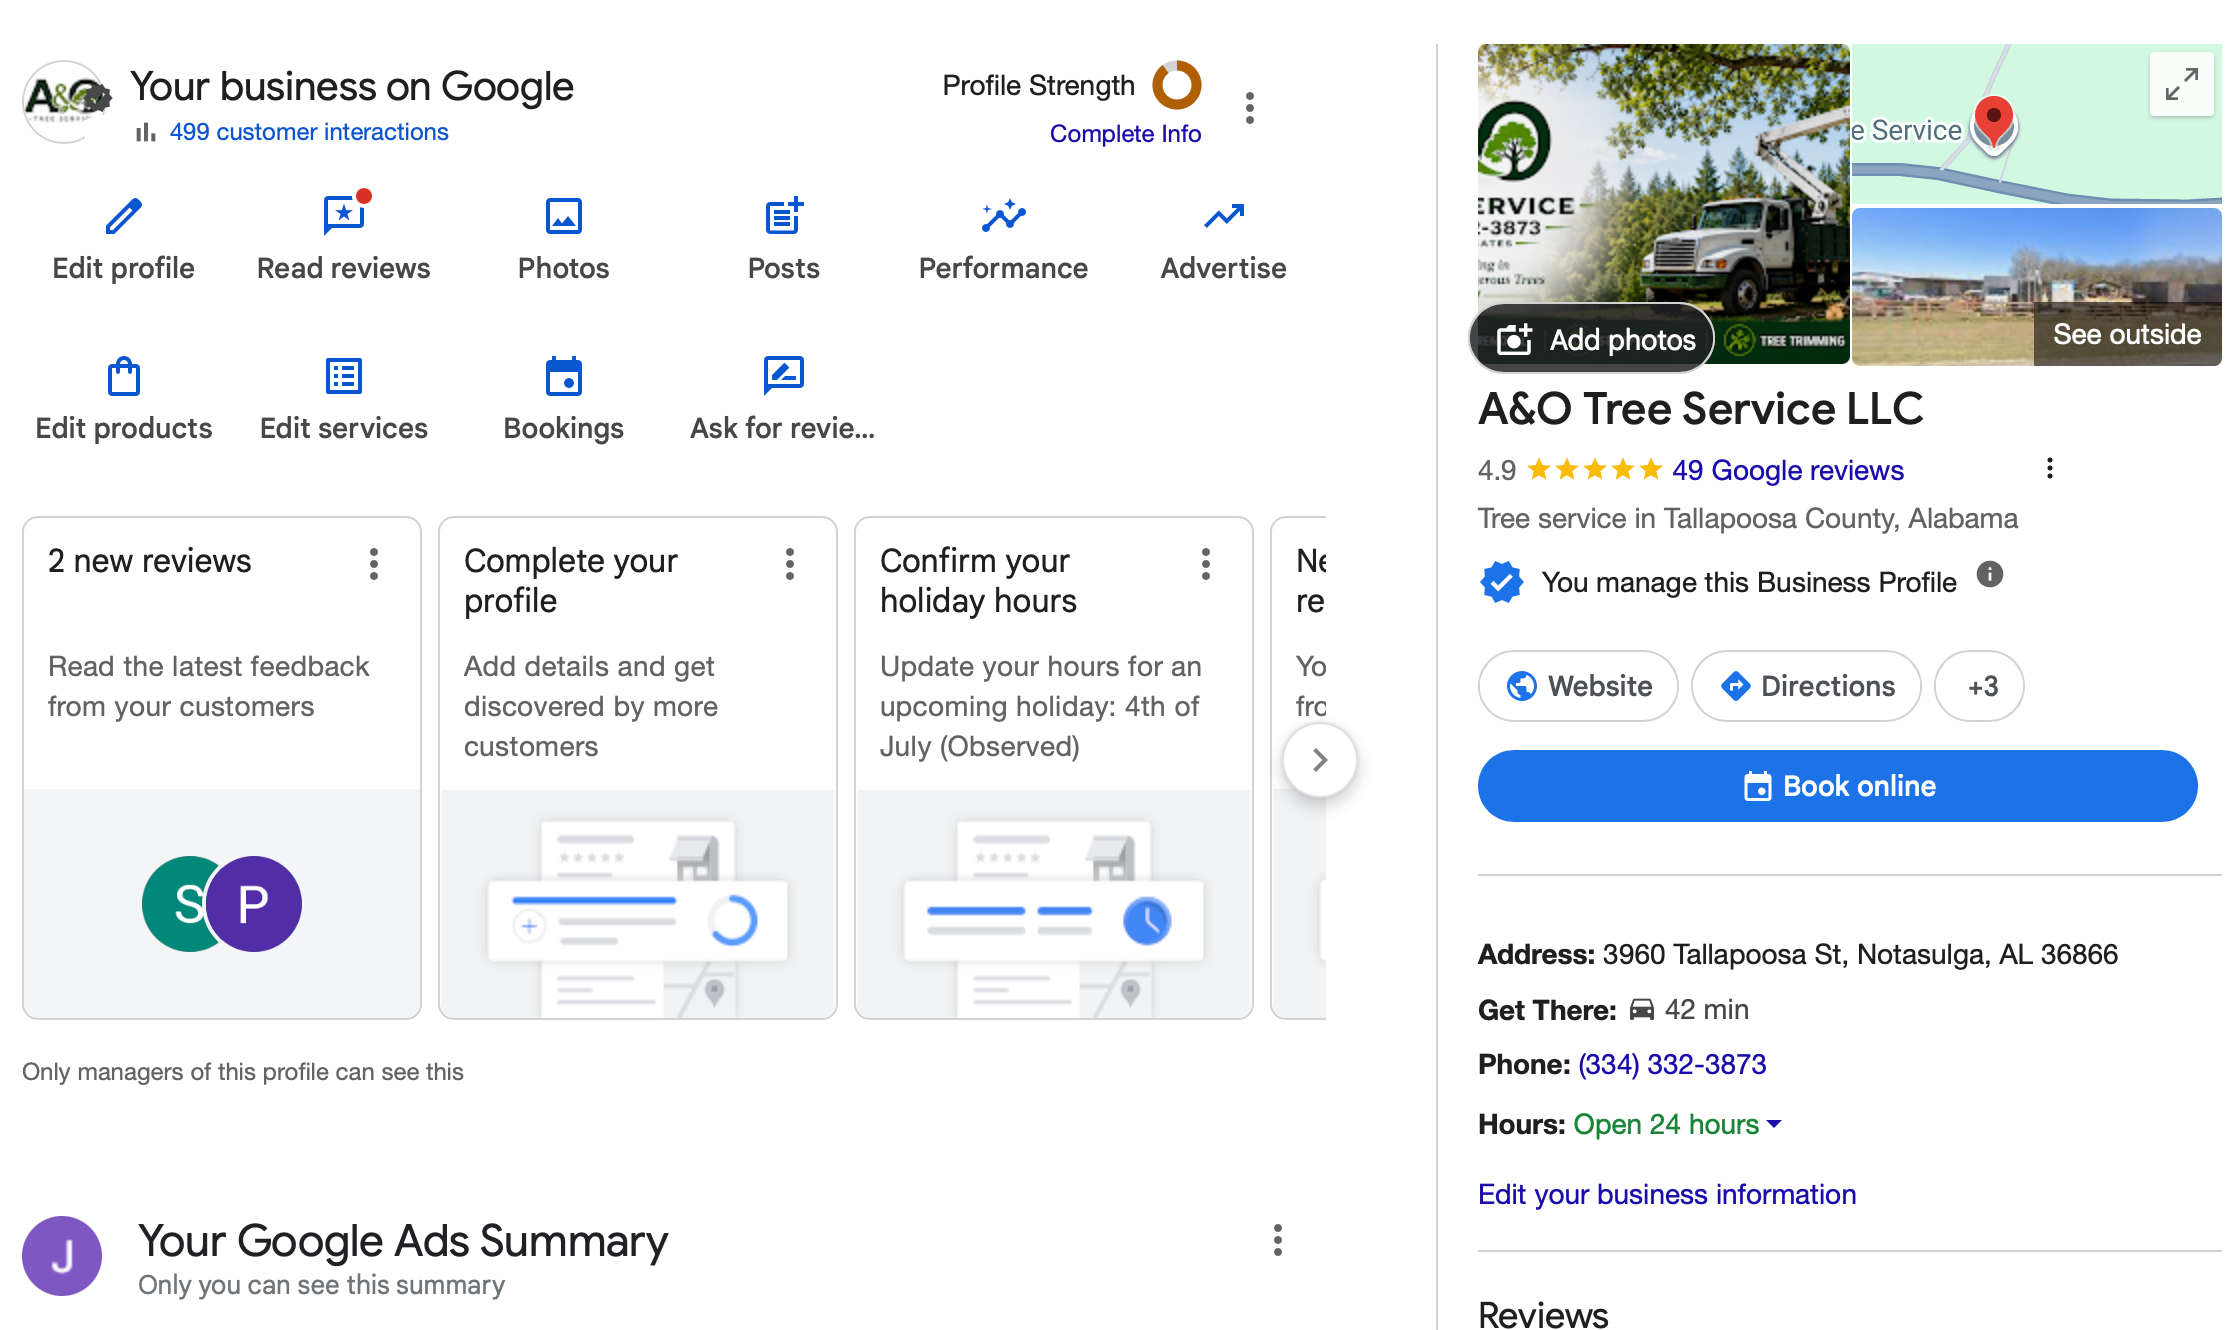Click the Profile Strength ring indicator
The height and width of the screenshot is (1330, 2238).
tap(1176, 85)
